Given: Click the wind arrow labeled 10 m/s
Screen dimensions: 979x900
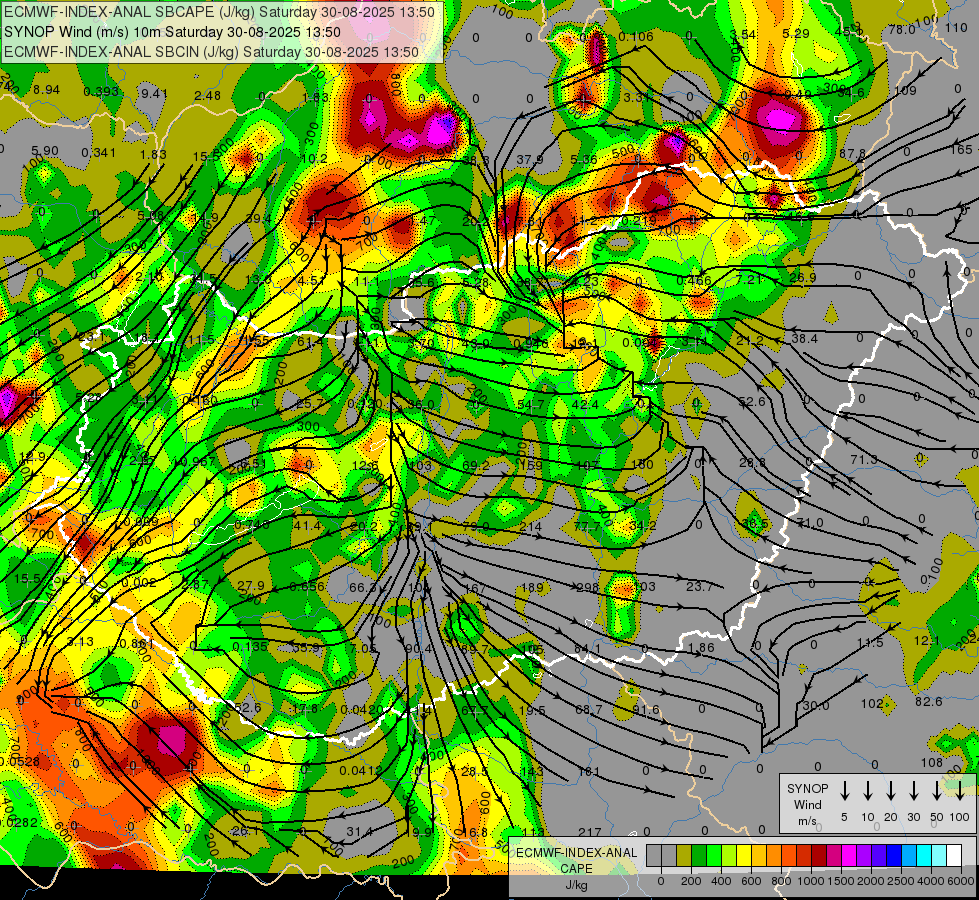Looking at the screenshot, I should [x=867, y=791].
